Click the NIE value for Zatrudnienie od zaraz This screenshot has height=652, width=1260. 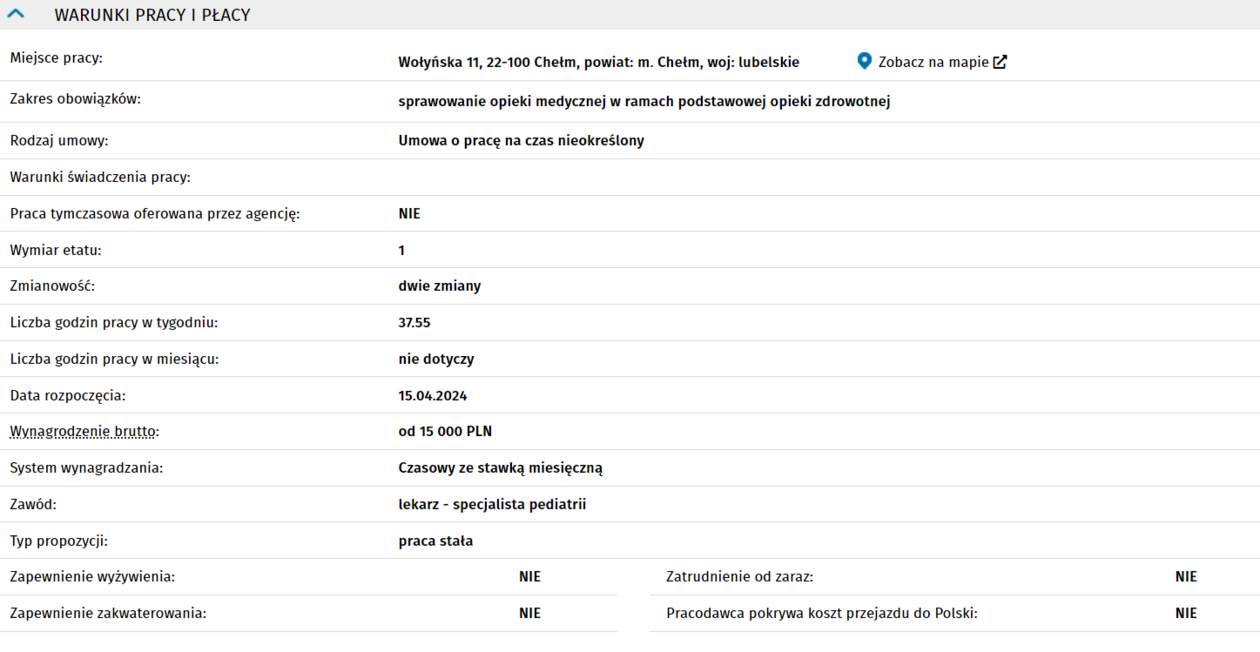point(1185,577)
